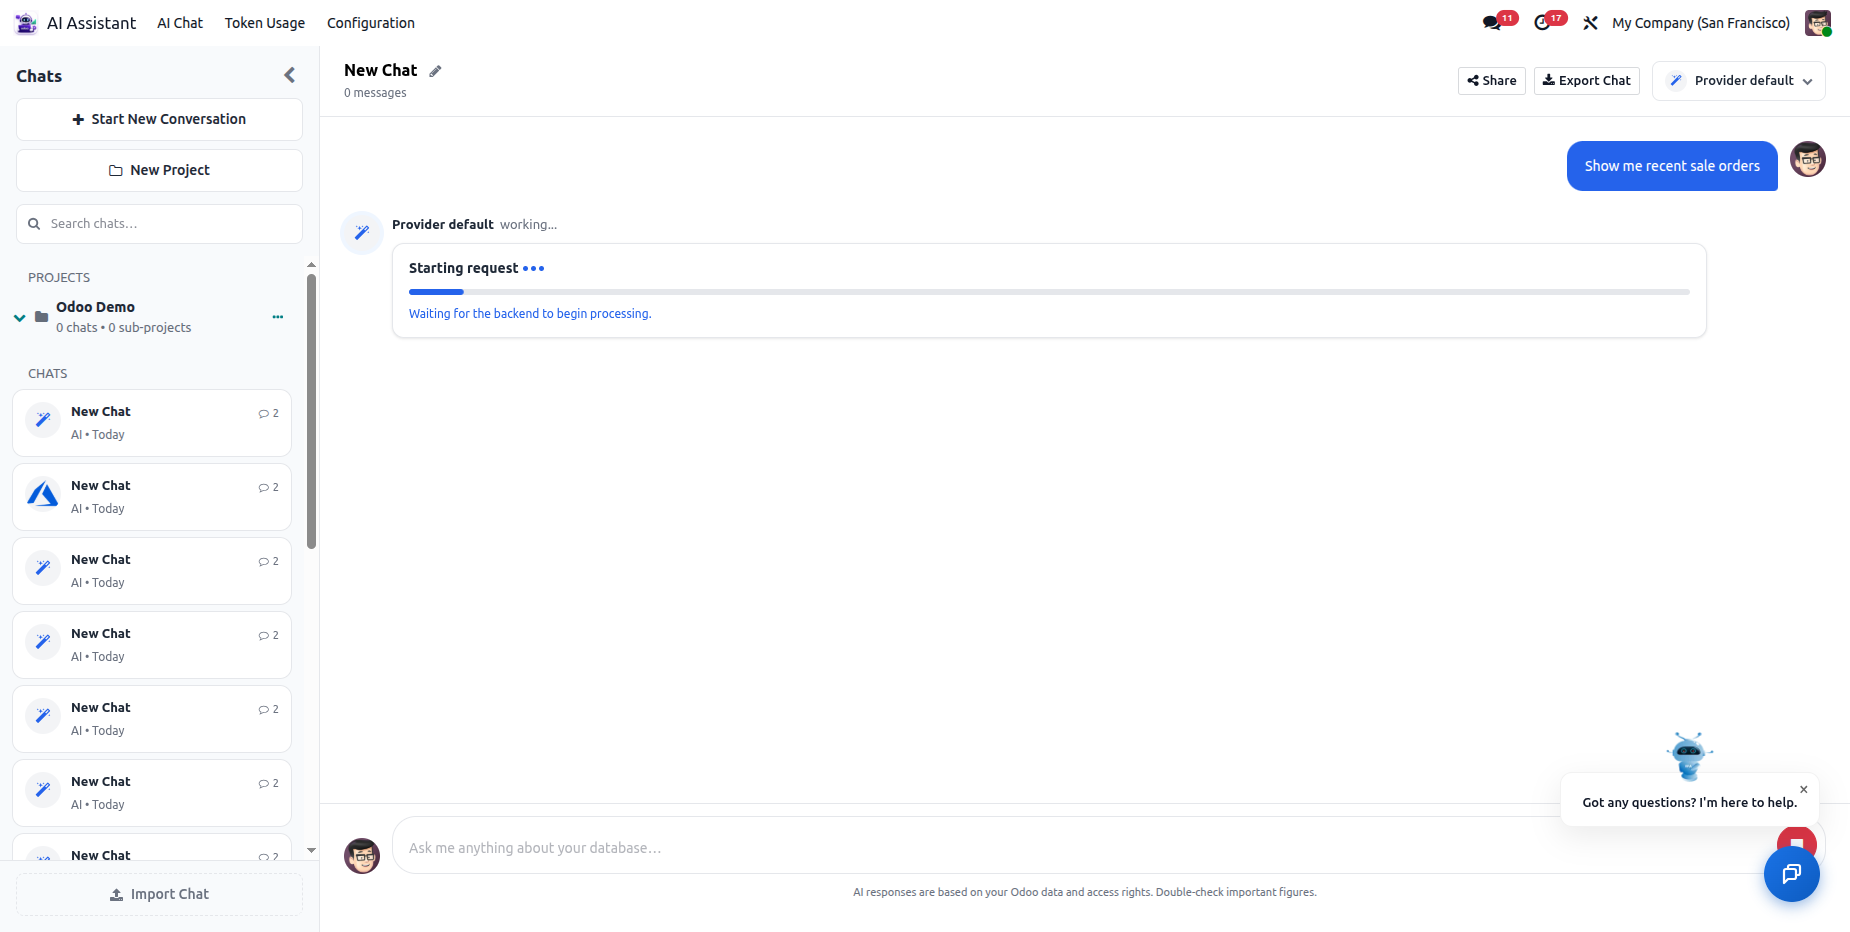
Task: Focus the Search chats input field
Action: [x=159, y=224]
